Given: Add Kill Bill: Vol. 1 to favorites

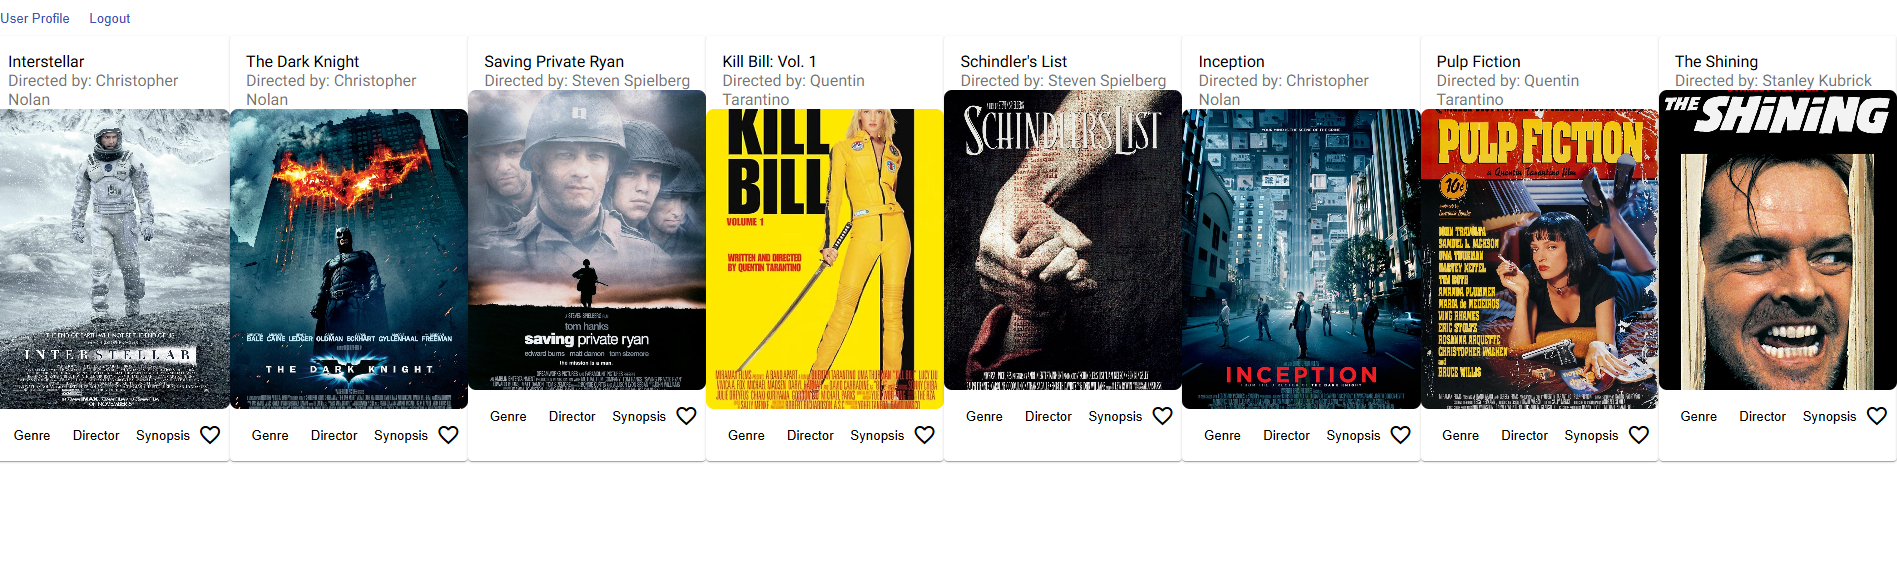Looking at the screenshot, I should pos(924,435).
